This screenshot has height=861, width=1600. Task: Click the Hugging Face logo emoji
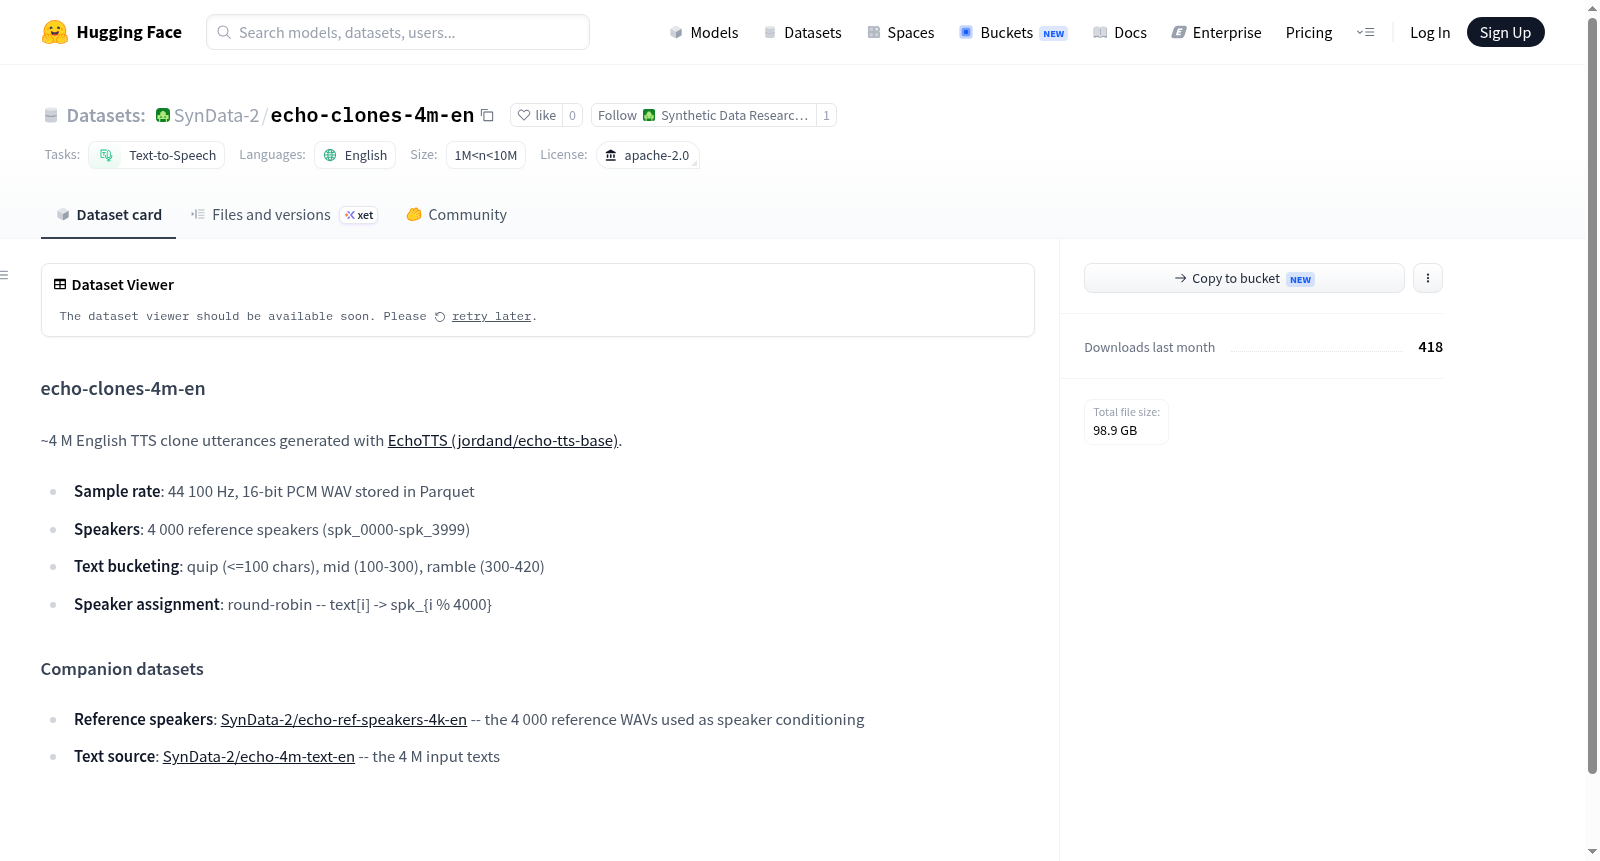tap(55, 32)
